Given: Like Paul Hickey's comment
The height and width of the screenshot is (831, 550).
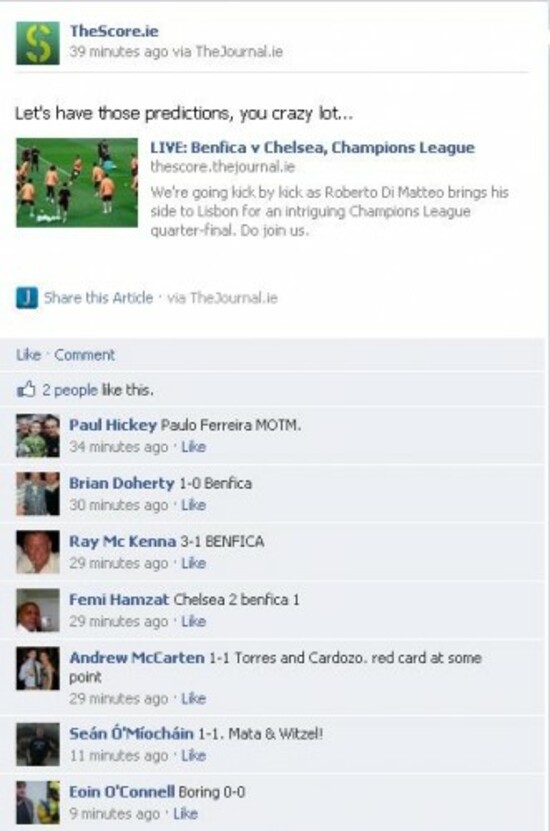Looking at the screenshot, I should pos(193,447).
